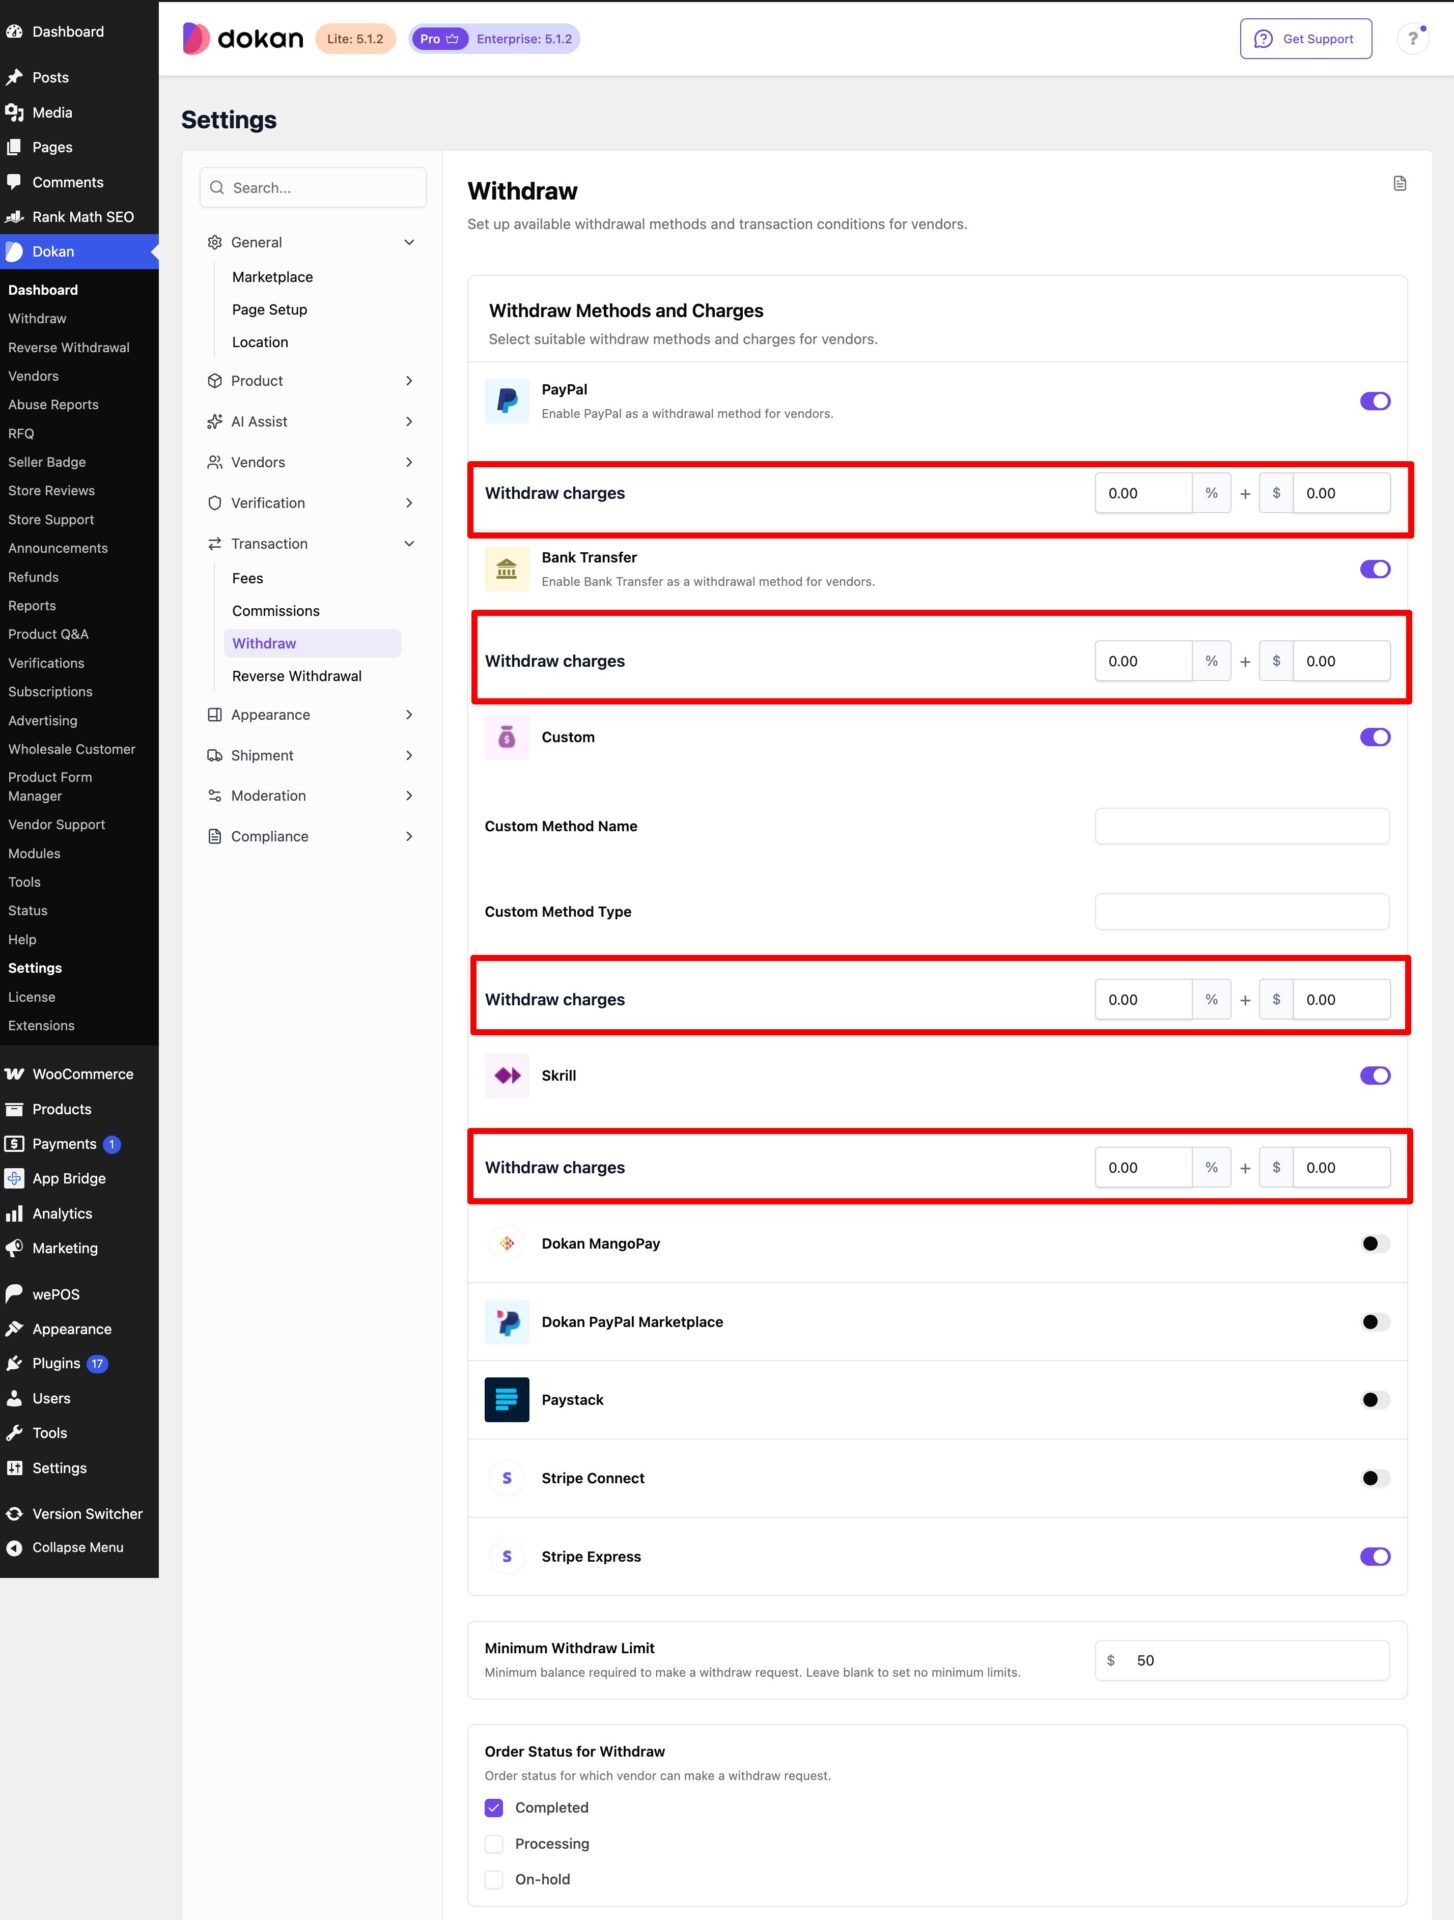Expand the Vendors settings section chevron
Image resolution: width=1454 pixels, height=1920 pixels.
tap(409, 462)
